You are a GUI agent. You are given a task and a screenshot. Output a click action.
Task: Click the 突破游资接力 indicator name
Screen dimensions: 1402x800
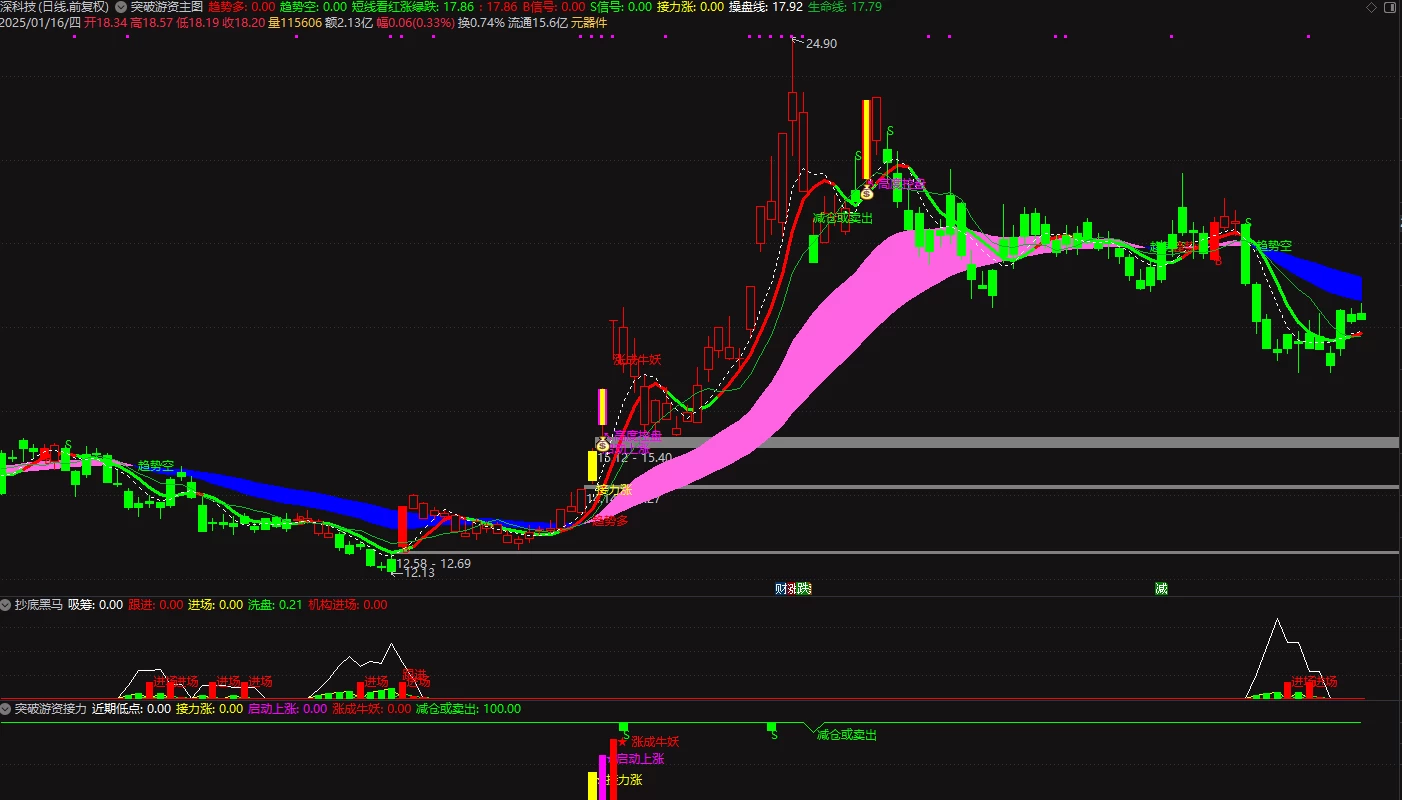50,709
